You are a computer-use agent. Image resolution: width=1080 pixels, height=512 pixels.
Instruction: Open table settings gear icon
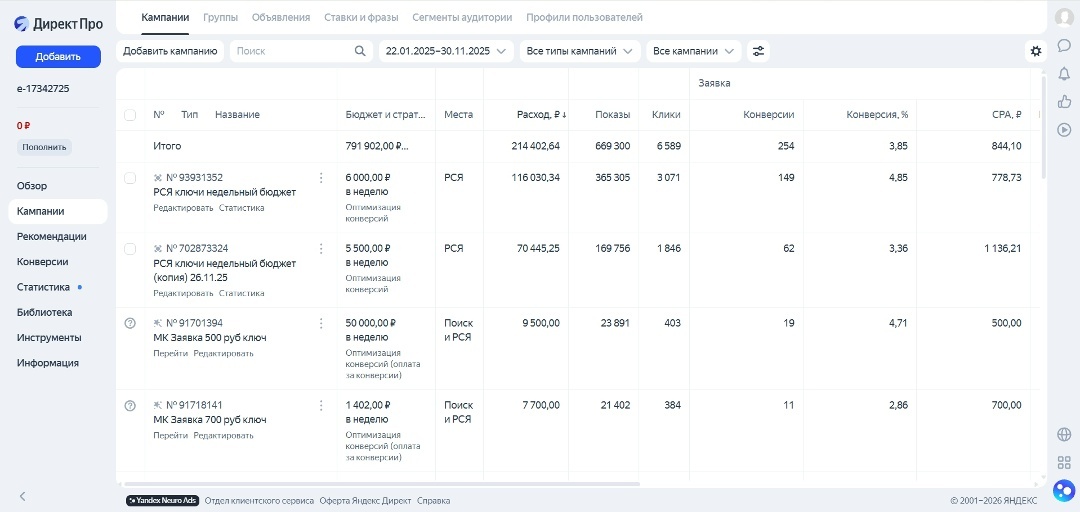(1036, 50)
